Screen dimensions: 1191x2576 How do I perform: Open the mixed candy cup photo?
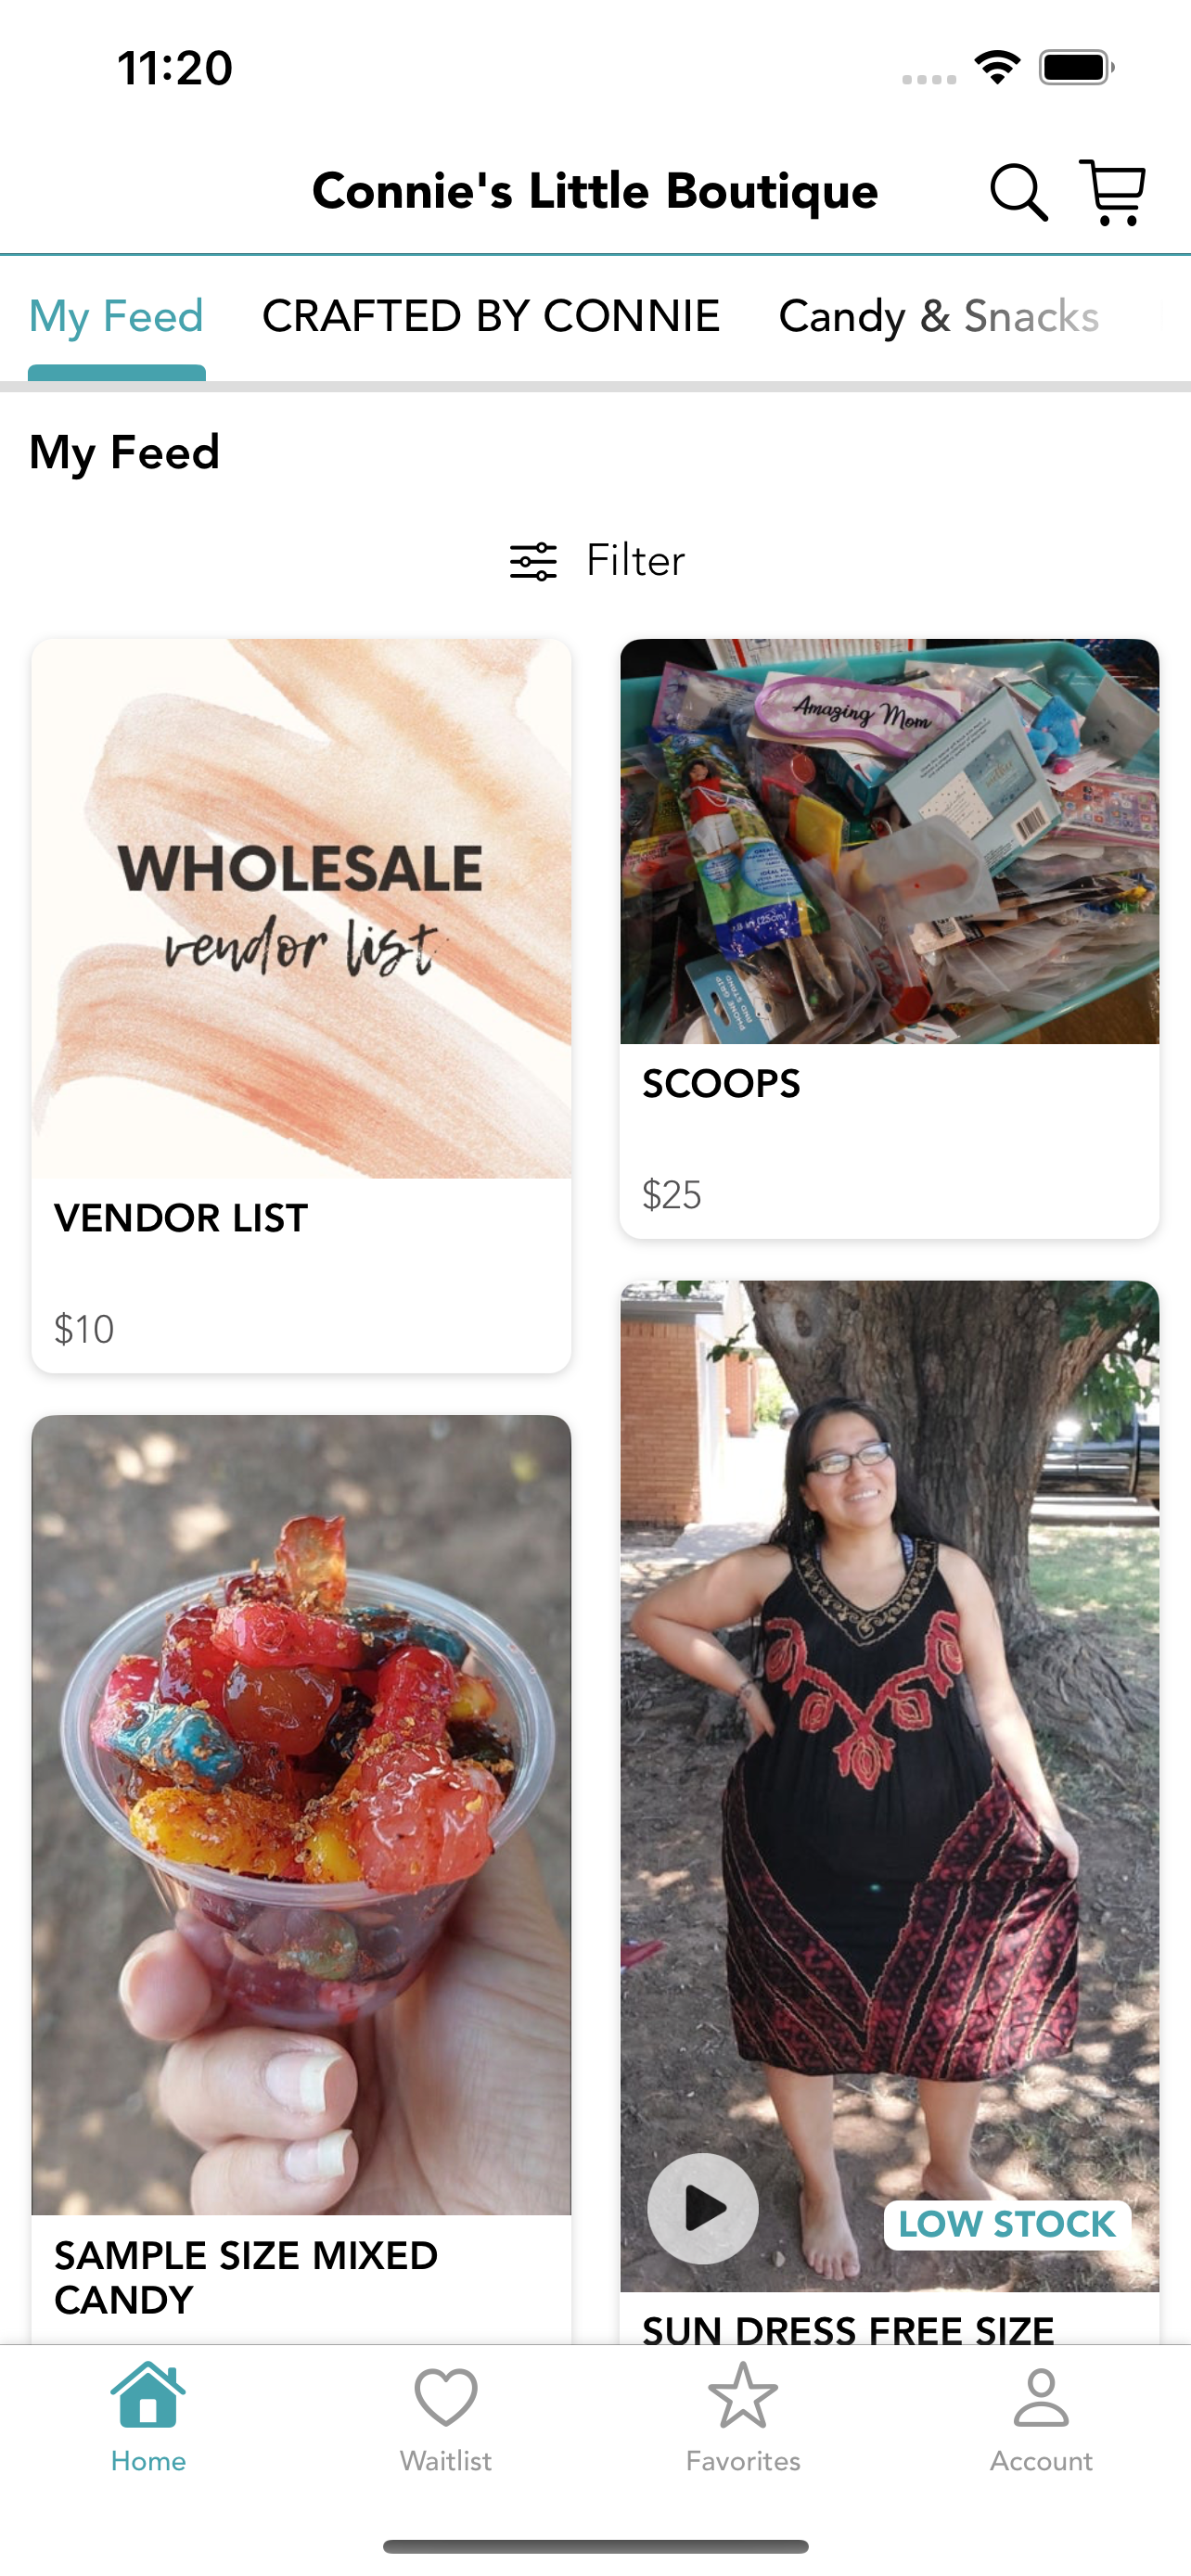pos(301,1814)
